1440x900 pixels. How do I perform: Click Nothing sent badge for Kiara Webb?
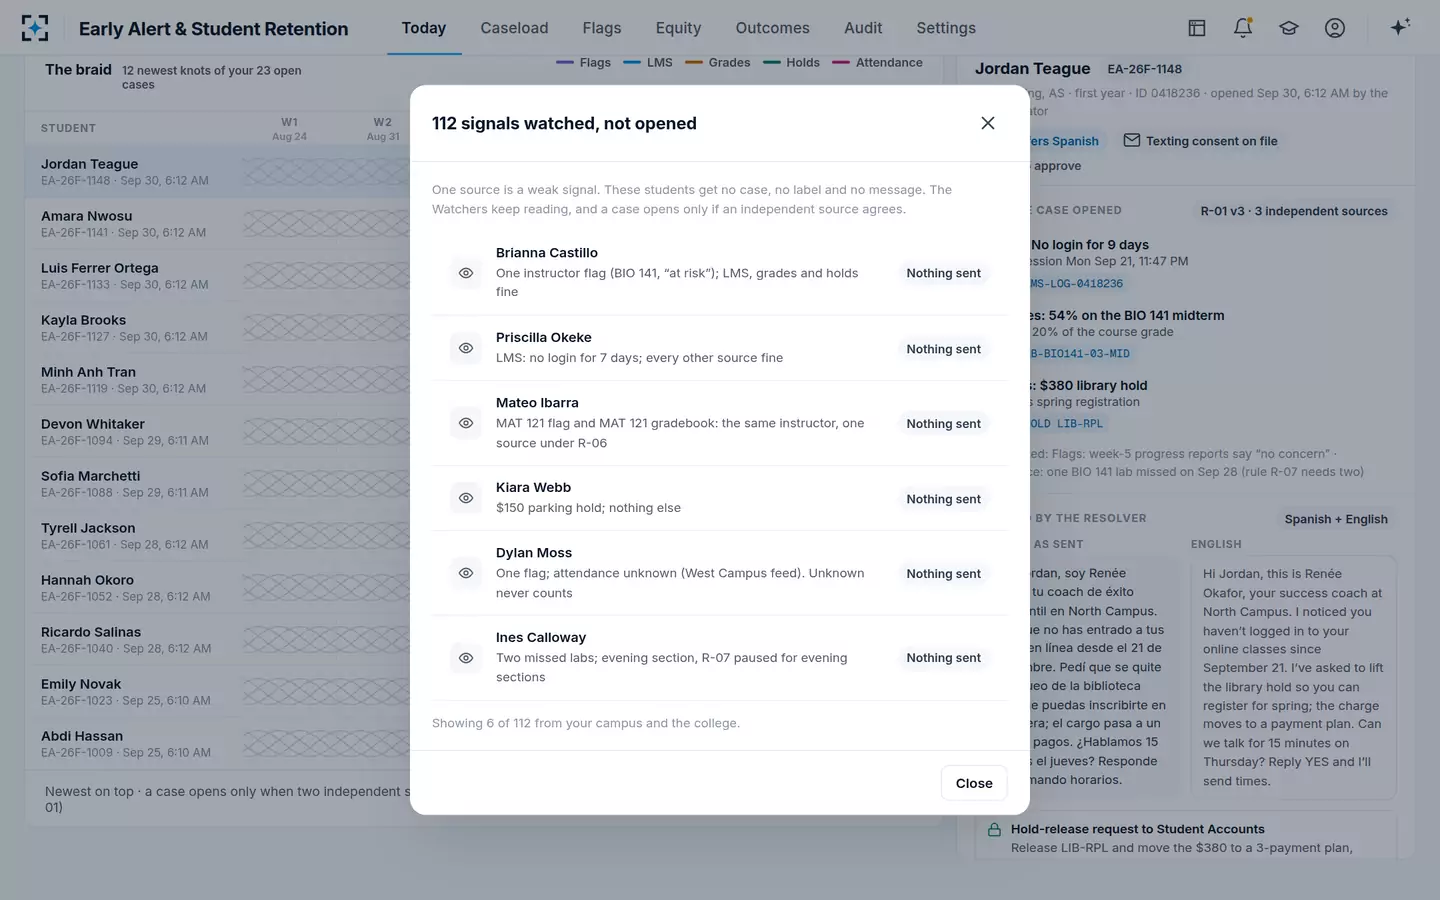click(x=944, y=499)
